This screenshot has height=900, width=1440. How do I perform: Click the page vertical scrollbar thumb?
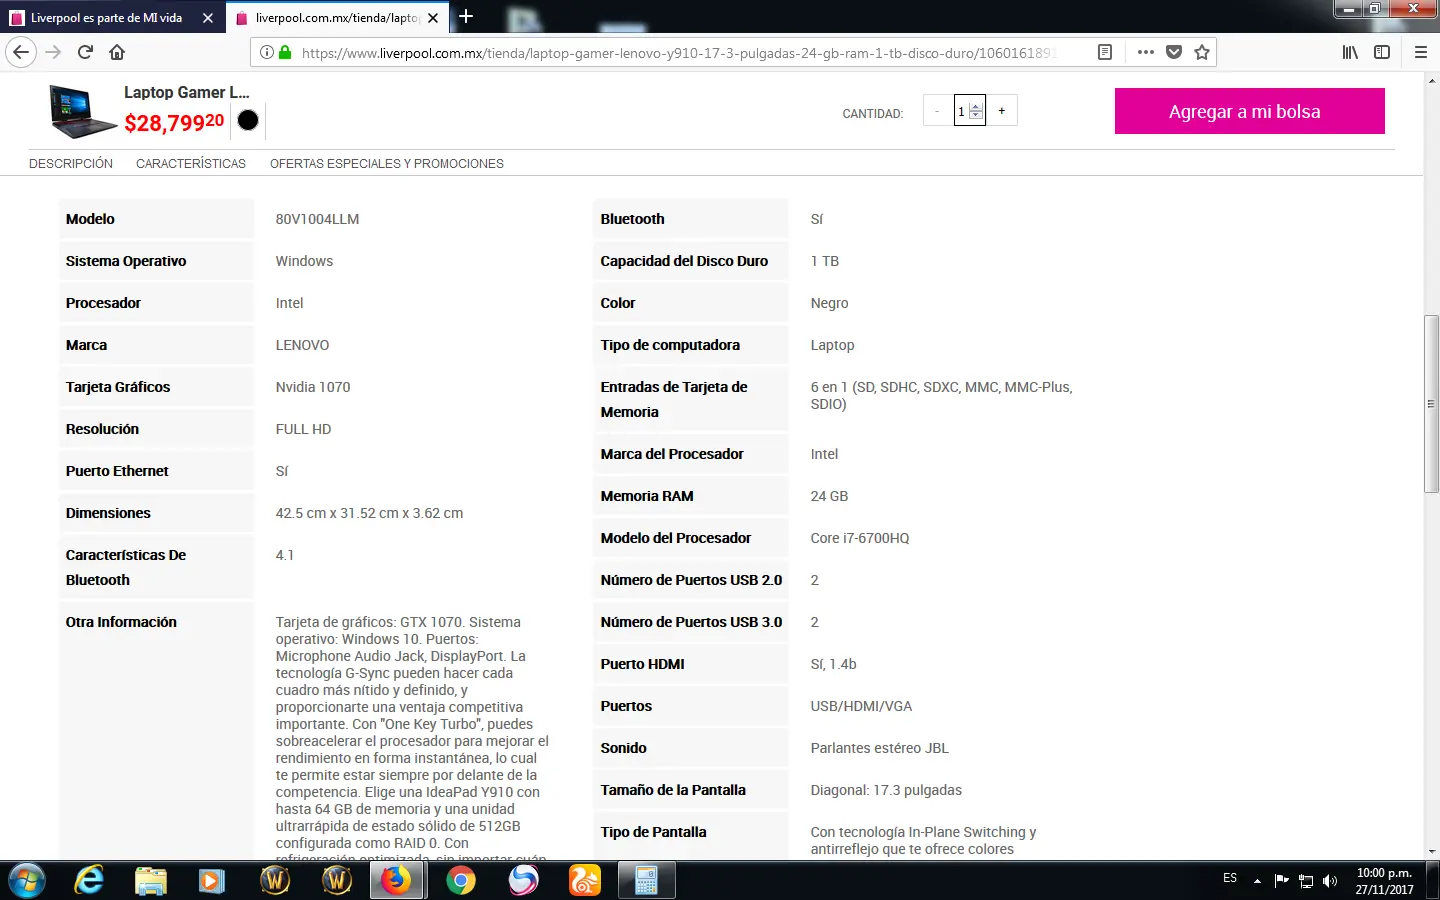click(x=1431, y=404)
